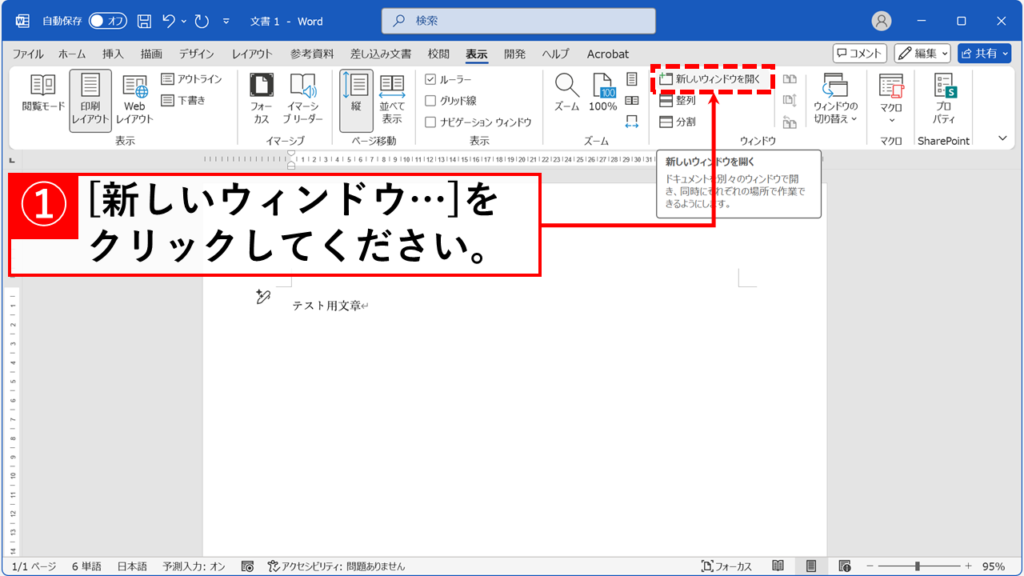Image resolution: width=1024 pixels, height=576 pixels.
Task: Enable Navigation Pane checkbox
Action: click(431, 122)
